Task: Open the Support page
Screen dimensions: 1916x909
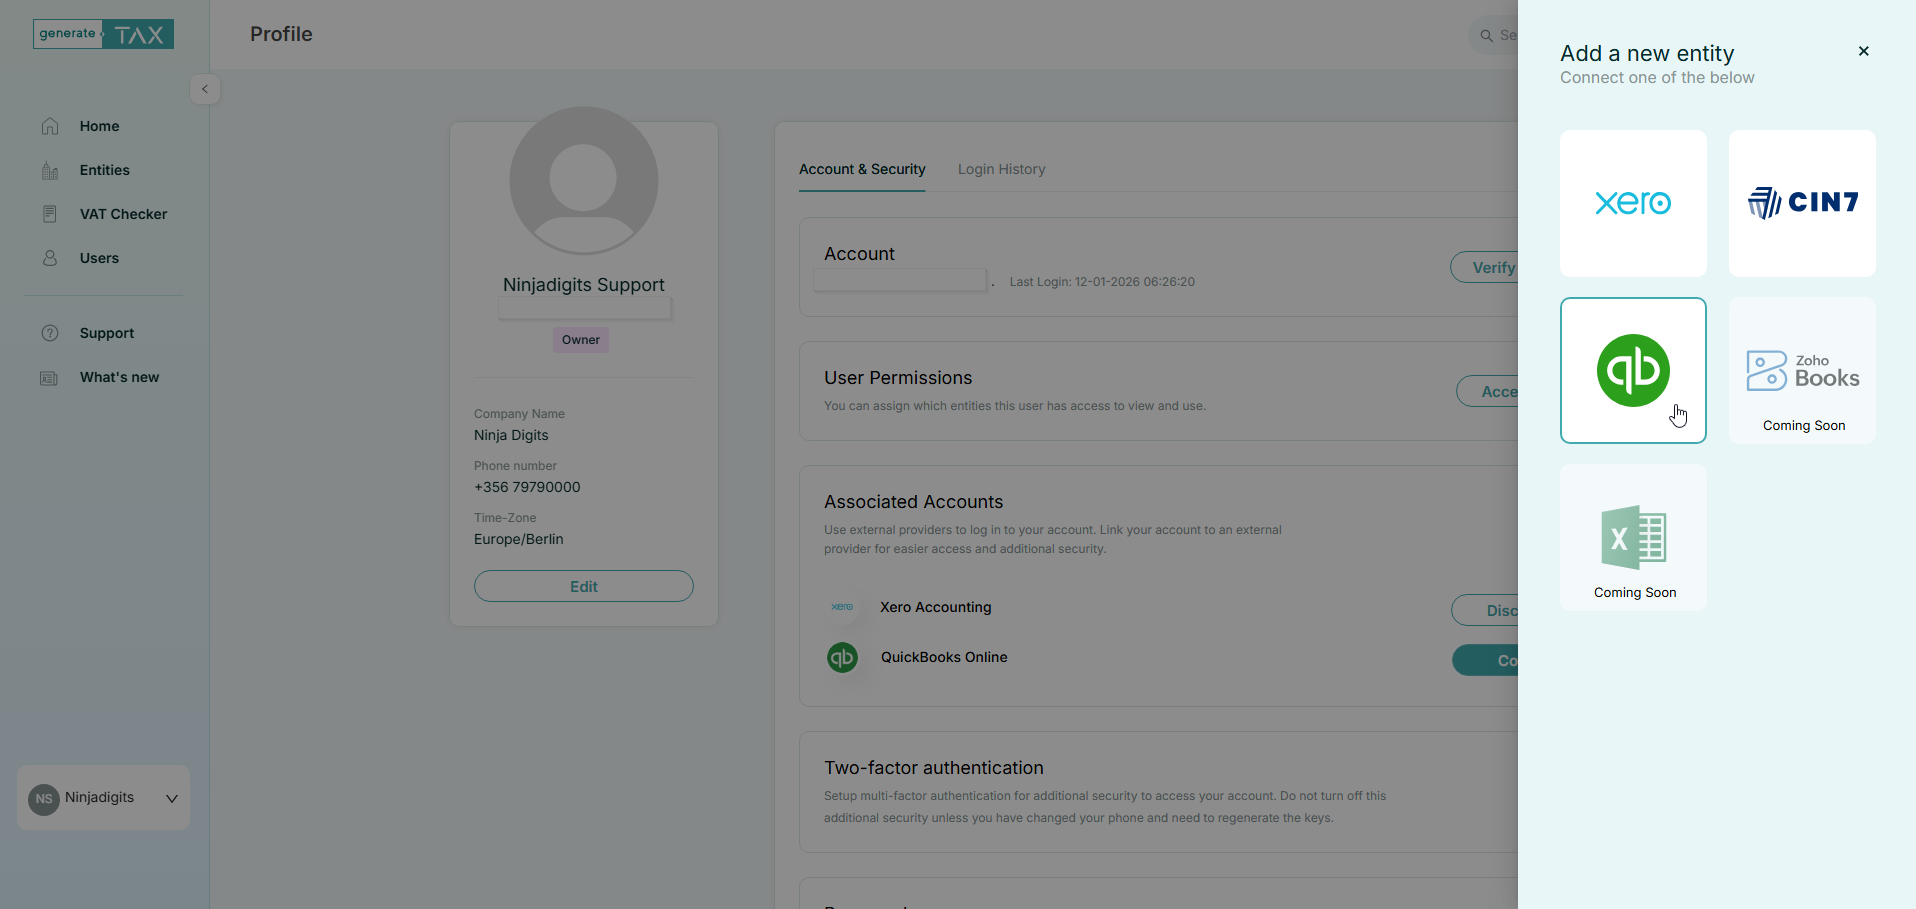Action: tap(106, 333)
